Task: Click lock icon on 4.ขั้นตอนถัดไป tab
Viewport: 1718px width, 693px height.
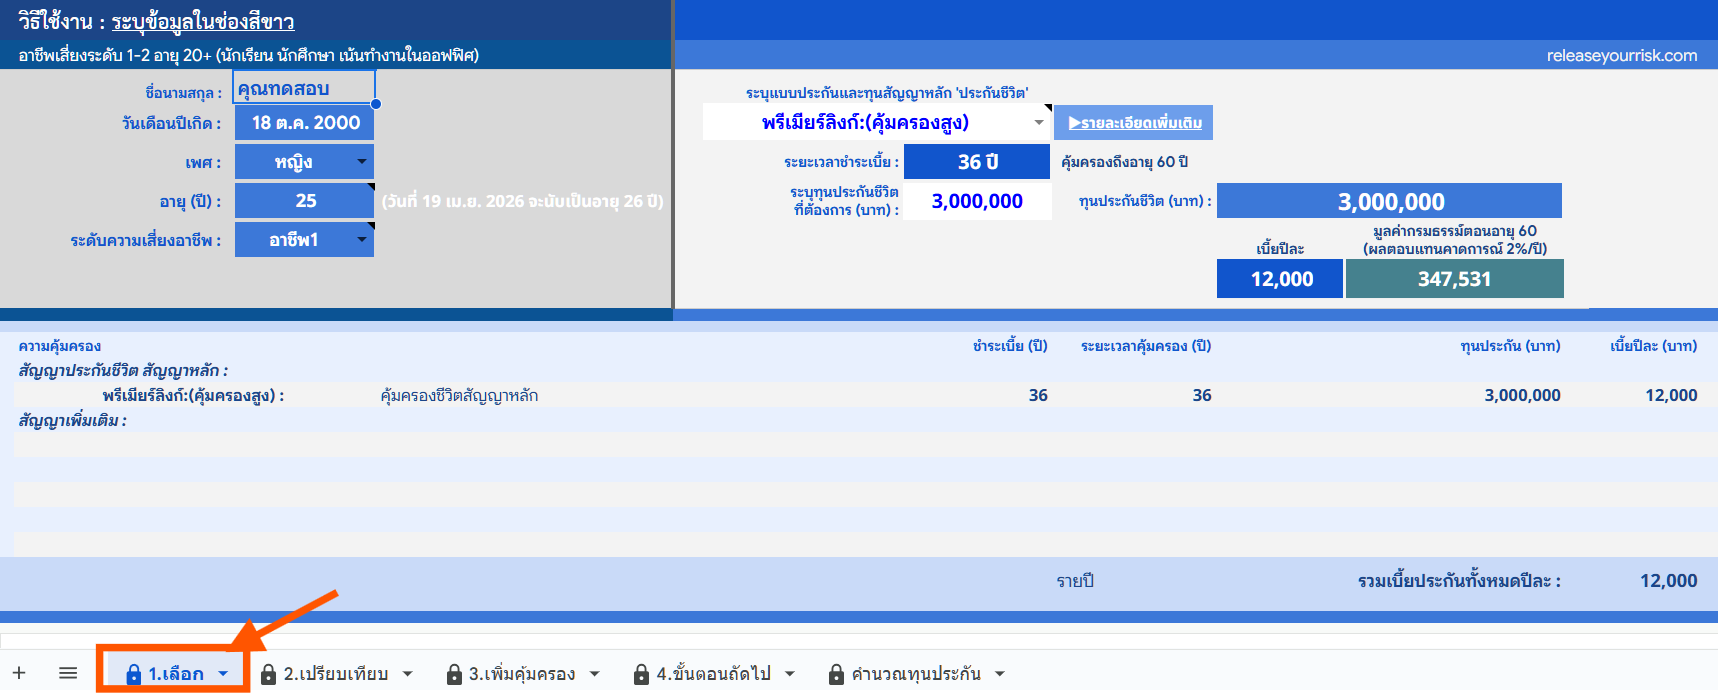Action: (x=641, y=675)
